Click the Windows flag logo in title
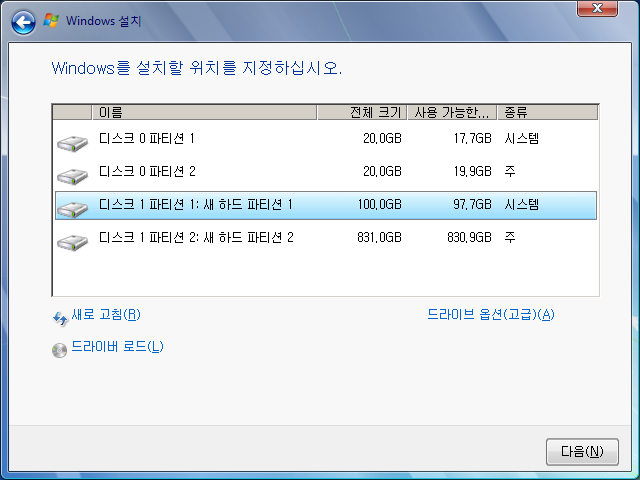 51,20
